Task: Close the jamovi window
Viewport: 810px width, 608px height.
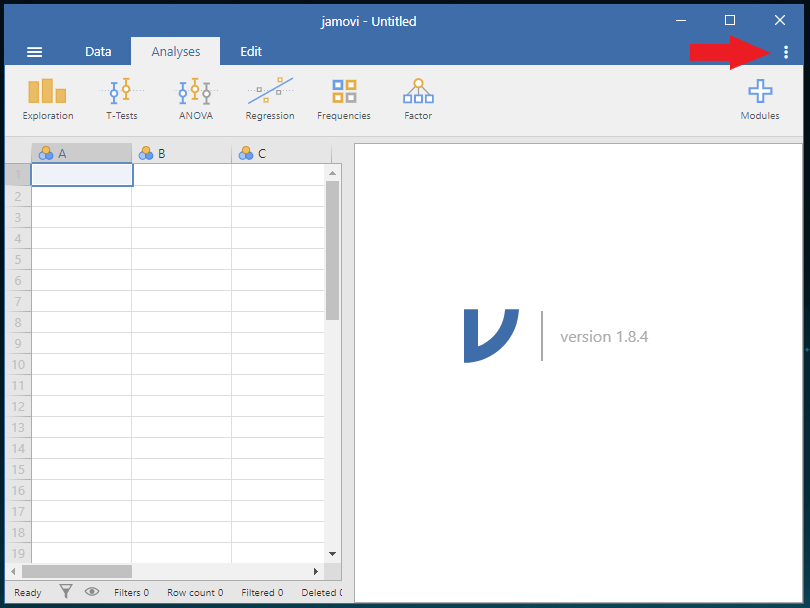Action: click(x=780, y=20)
